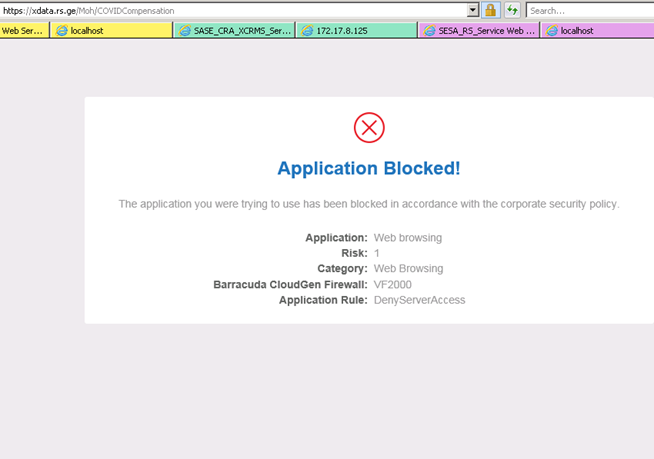The width and height of the screenshot is (654, 459).
Task: Click the Risk value 1
Action: click(377, 253)
